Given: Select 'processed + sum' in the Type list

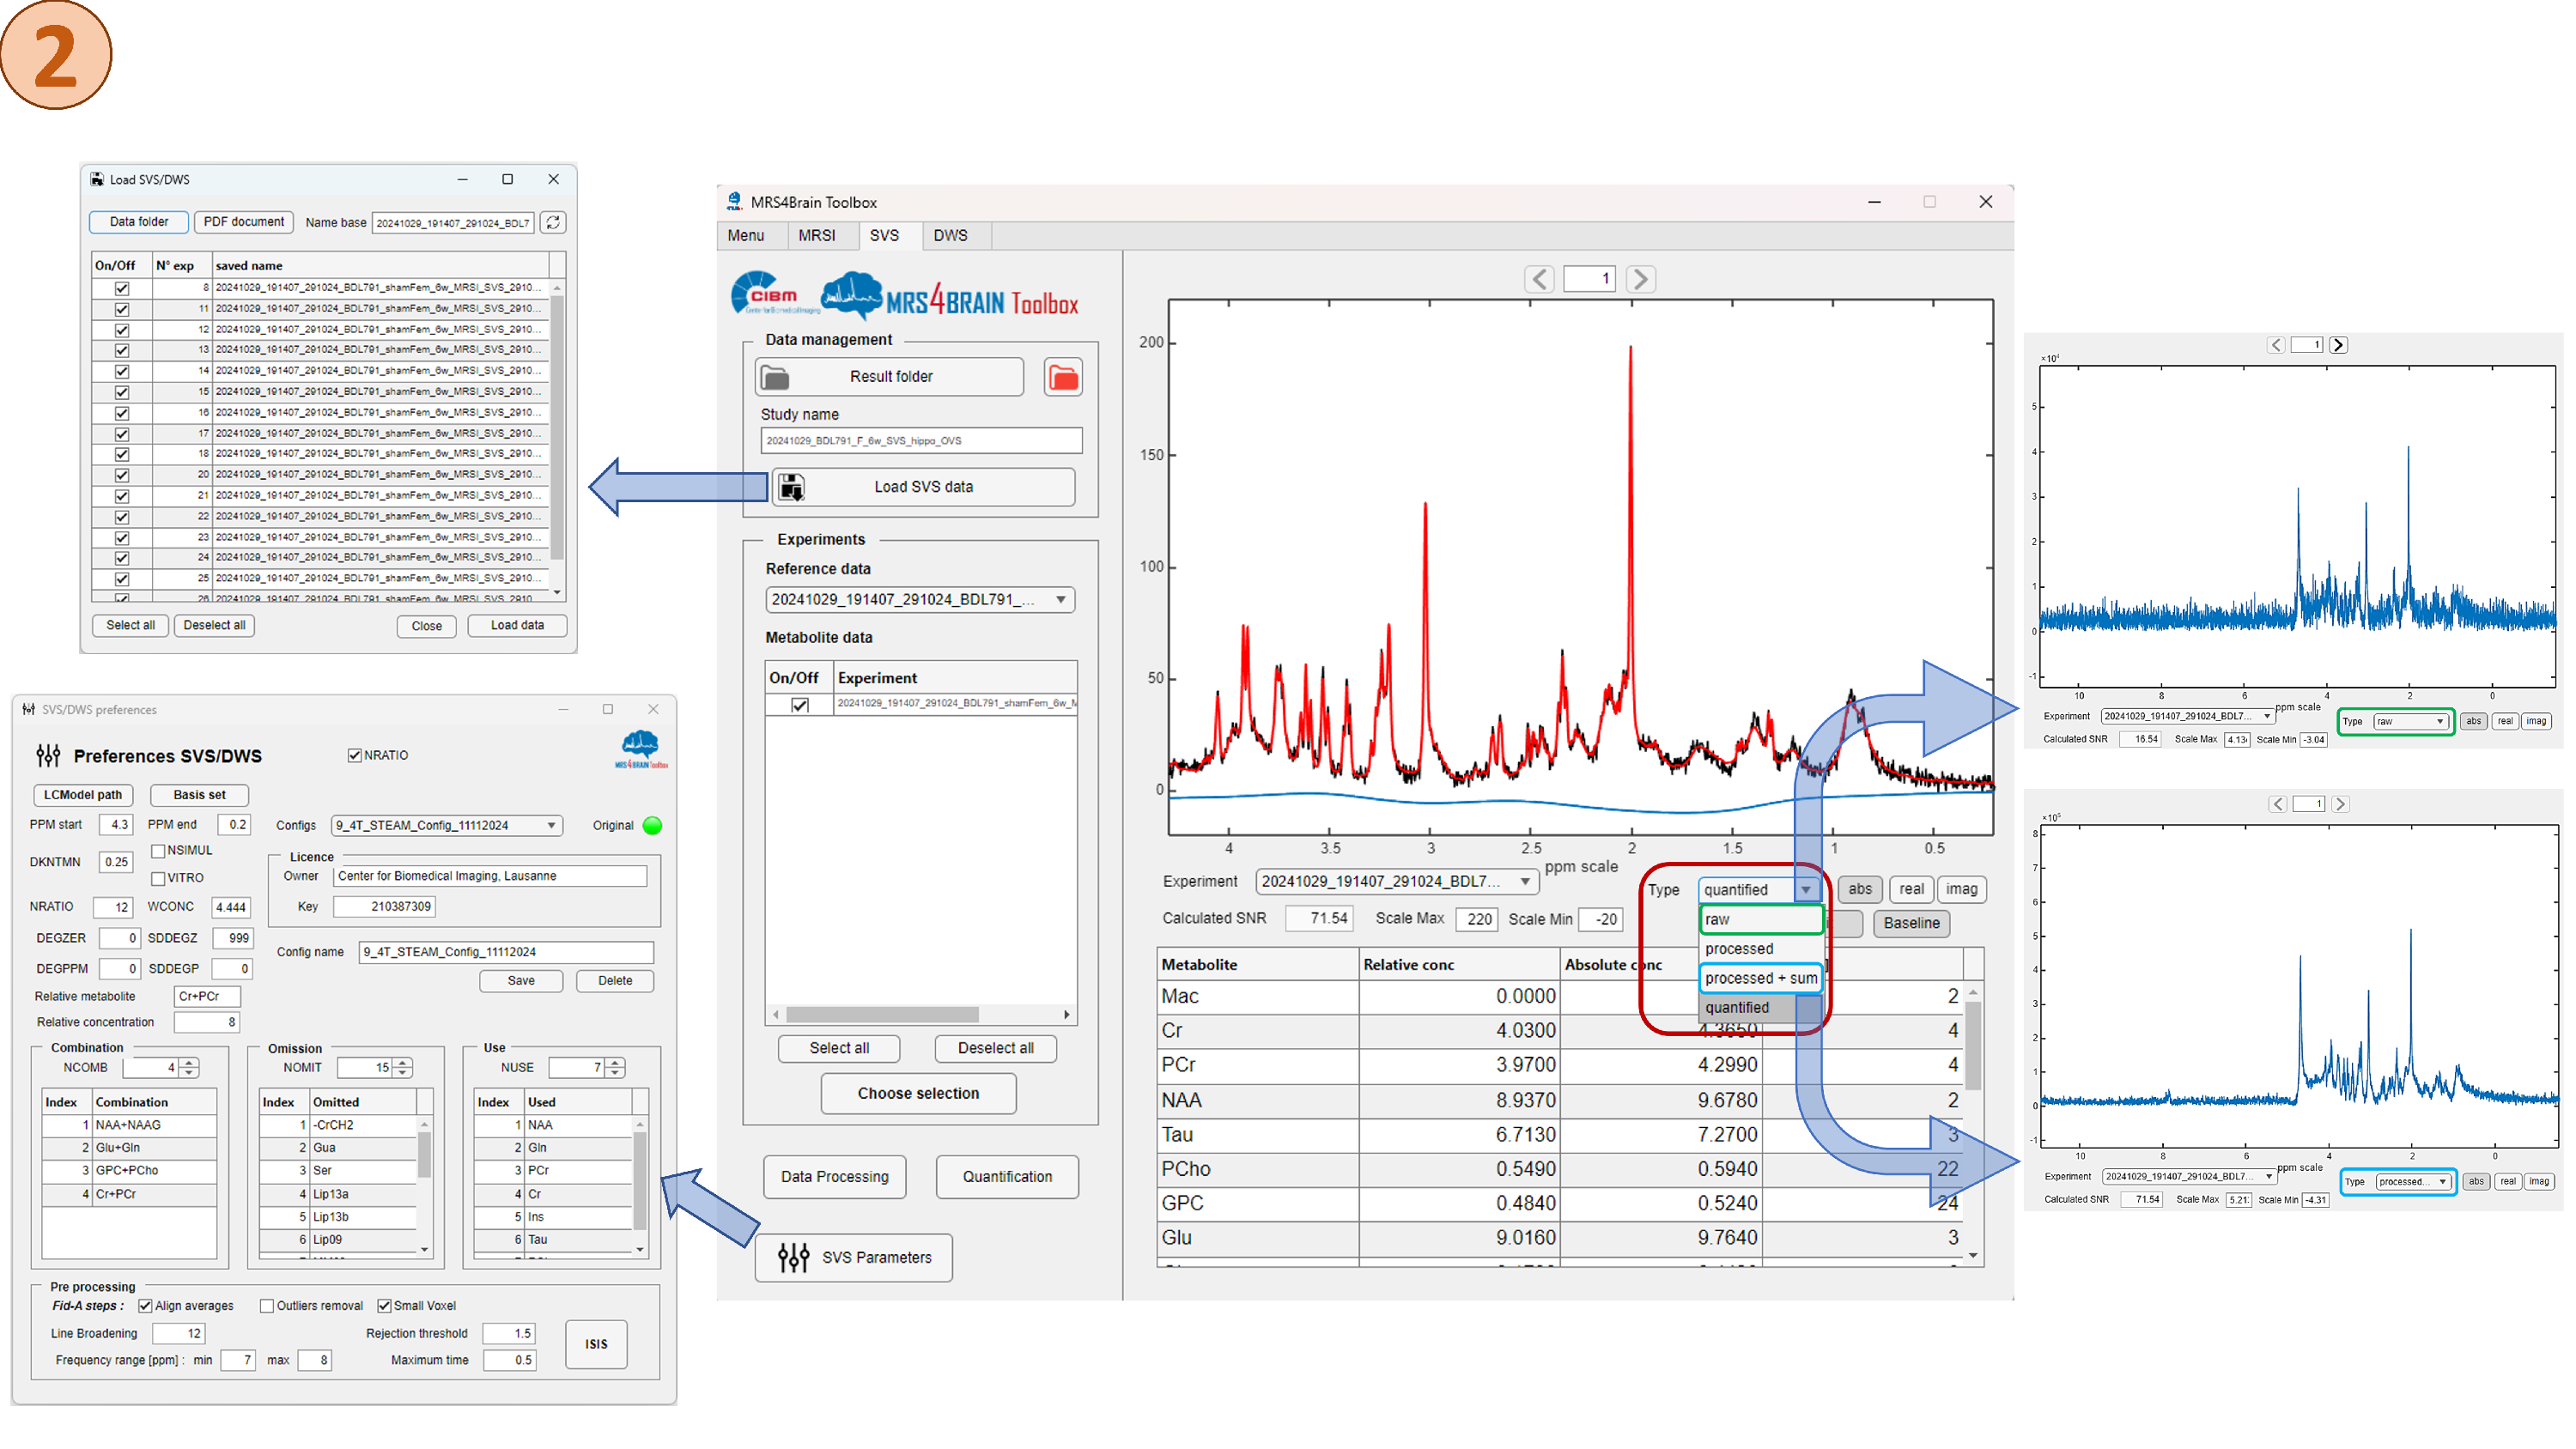Looking at the screenshot, I should click(1760, 978).
